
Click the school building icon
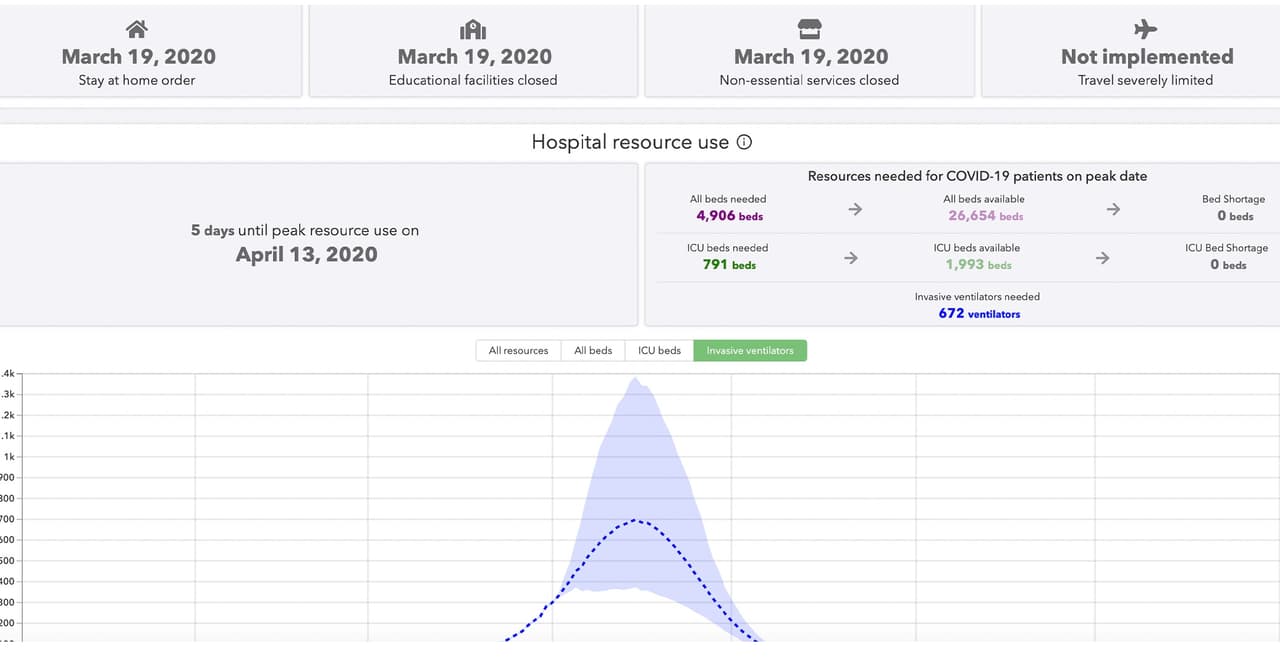pos(473,30)
